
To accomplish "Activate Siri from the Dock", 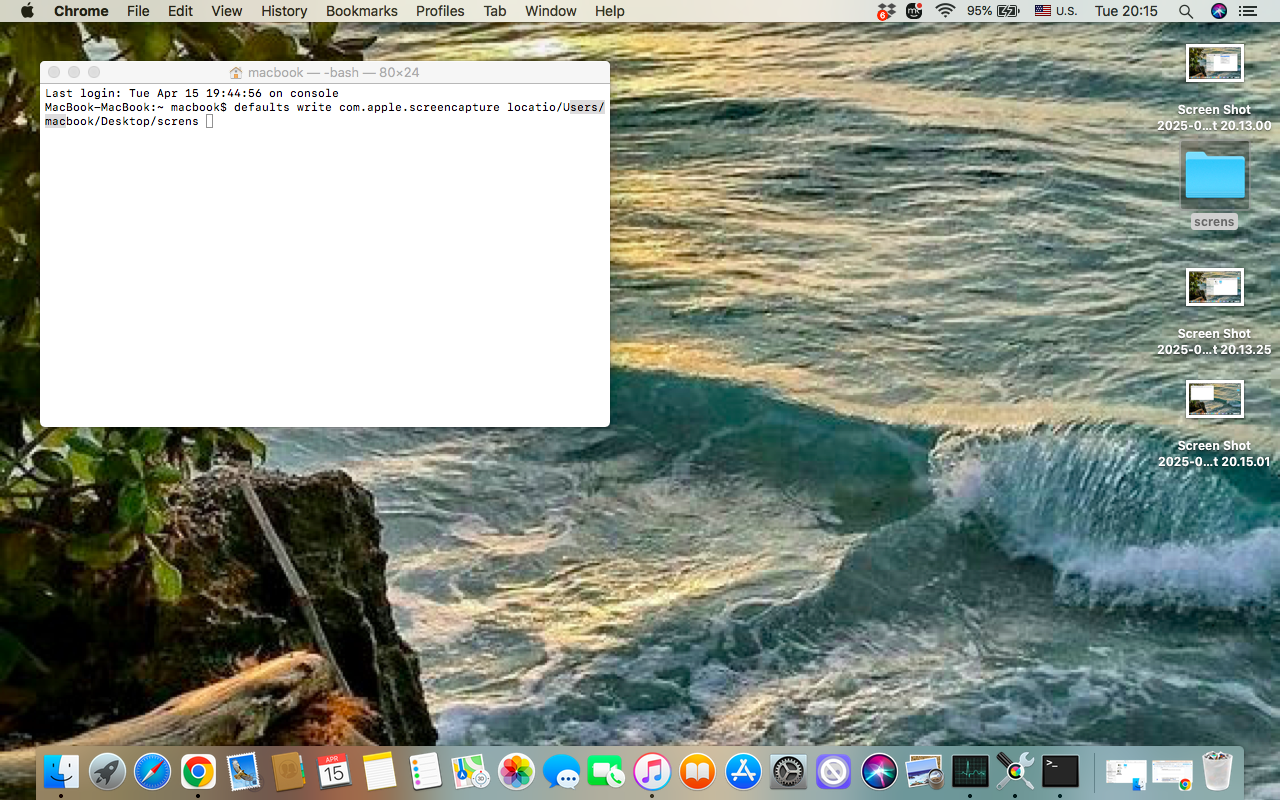I will 879,770.
